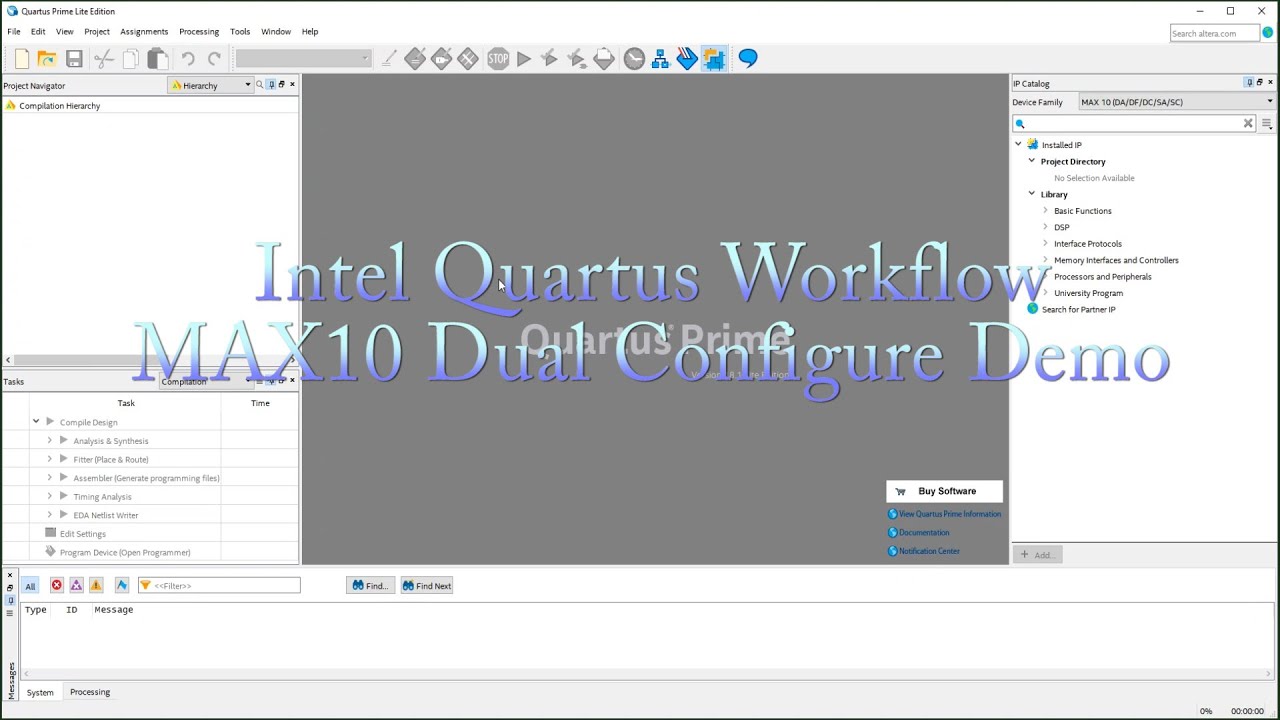The image size is (1280, 720).
Task: Click the blue speech bubble help icon
Action: tap(747, 59)
